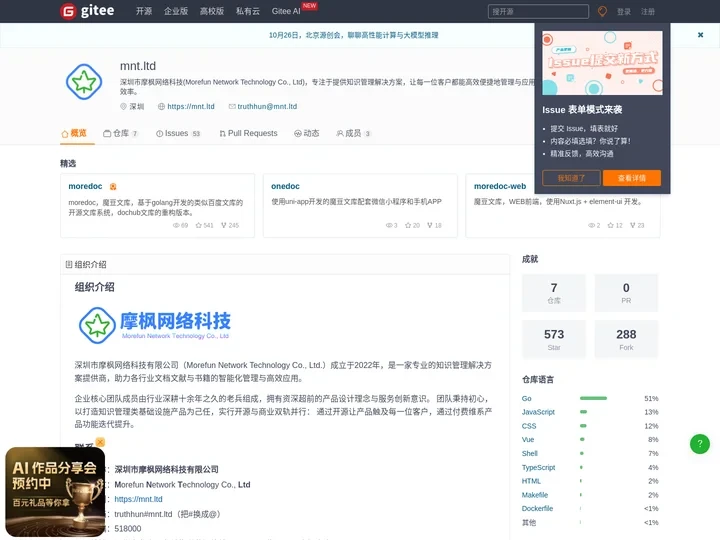The height and width of the screenshot is (540, 720).
Task: Open the 企业版 menu item
Action: coord(176,11)
